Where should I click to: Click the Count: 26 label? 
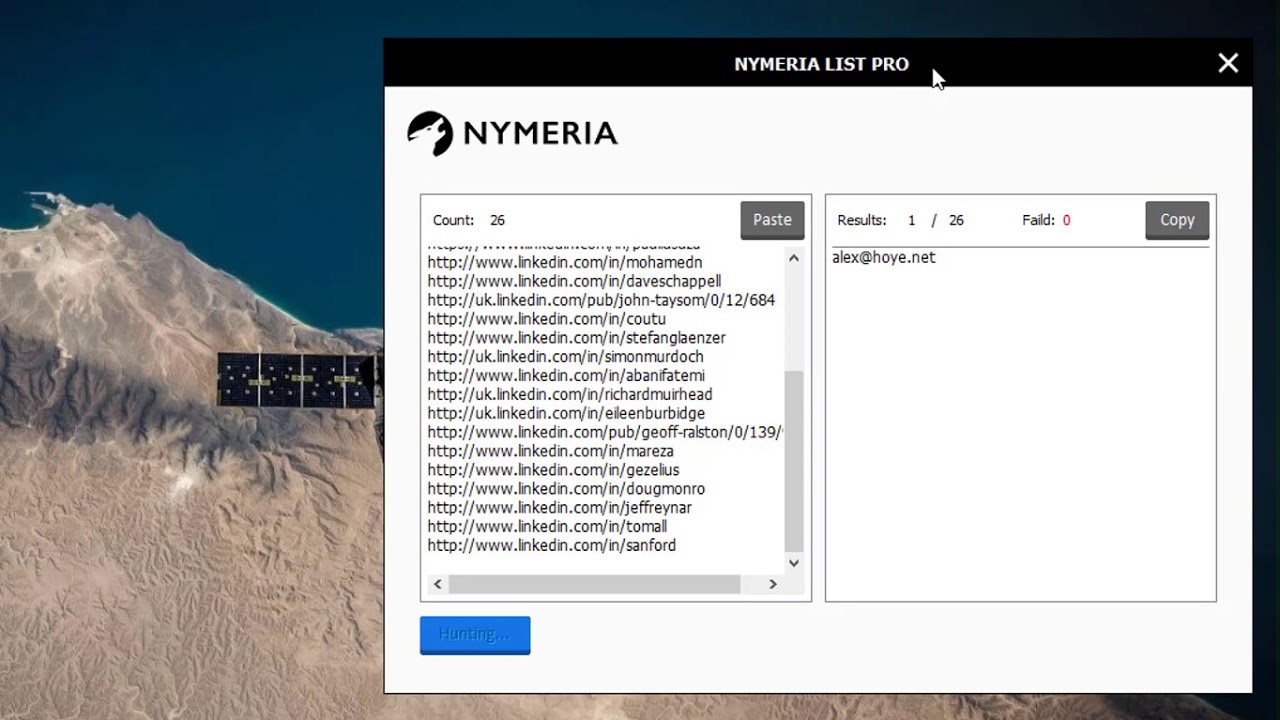469,220
